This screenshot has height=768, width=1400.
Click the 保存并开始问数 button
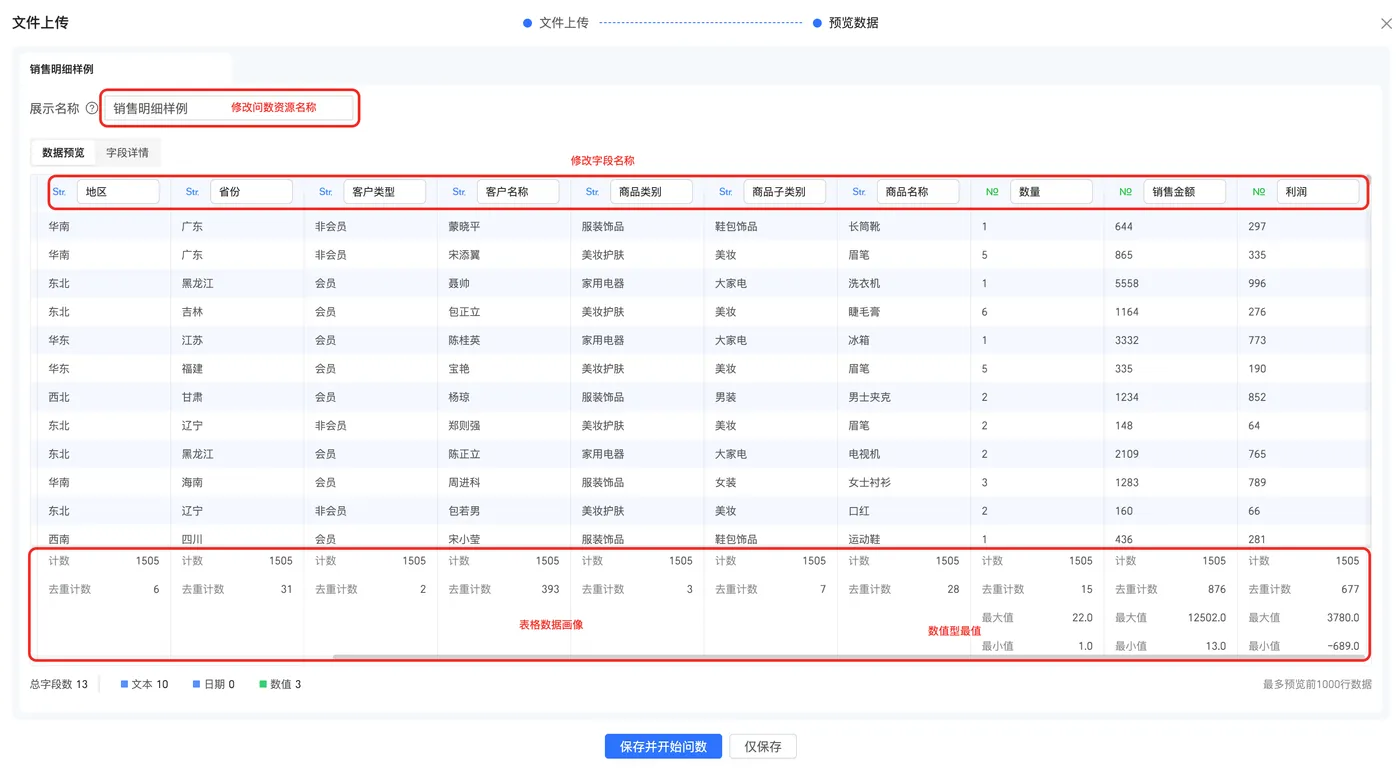[663, 747]
